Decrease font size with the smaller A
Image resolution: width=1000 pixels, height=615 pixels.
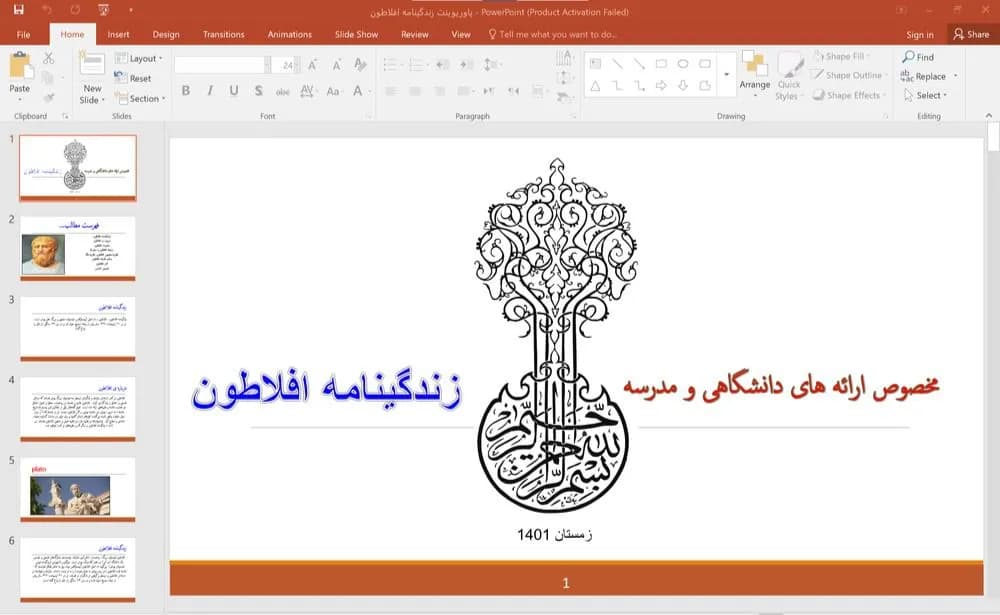point(336,64)
